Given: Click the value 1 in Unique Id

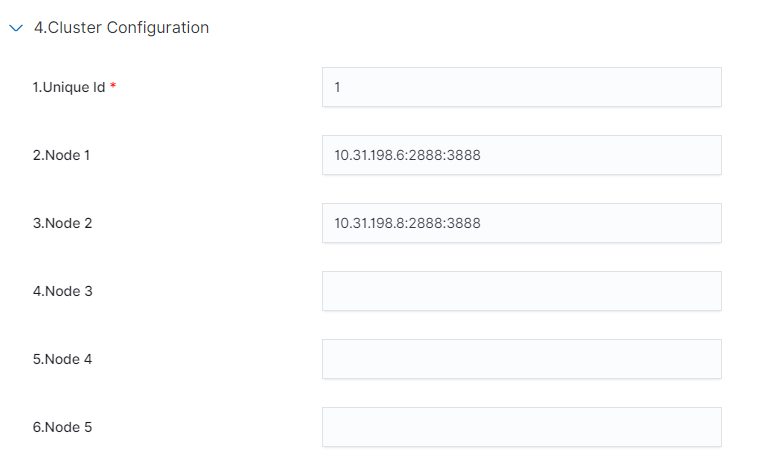Looking at the screenshot, I should click(338, 87).
